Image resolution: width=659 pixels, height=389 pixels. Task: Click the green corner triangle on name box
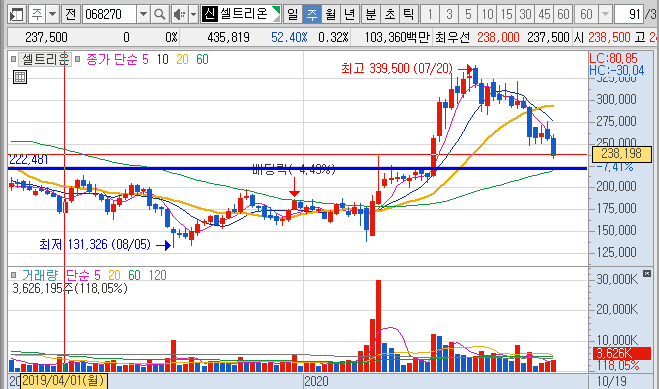[x=276, y=10]
